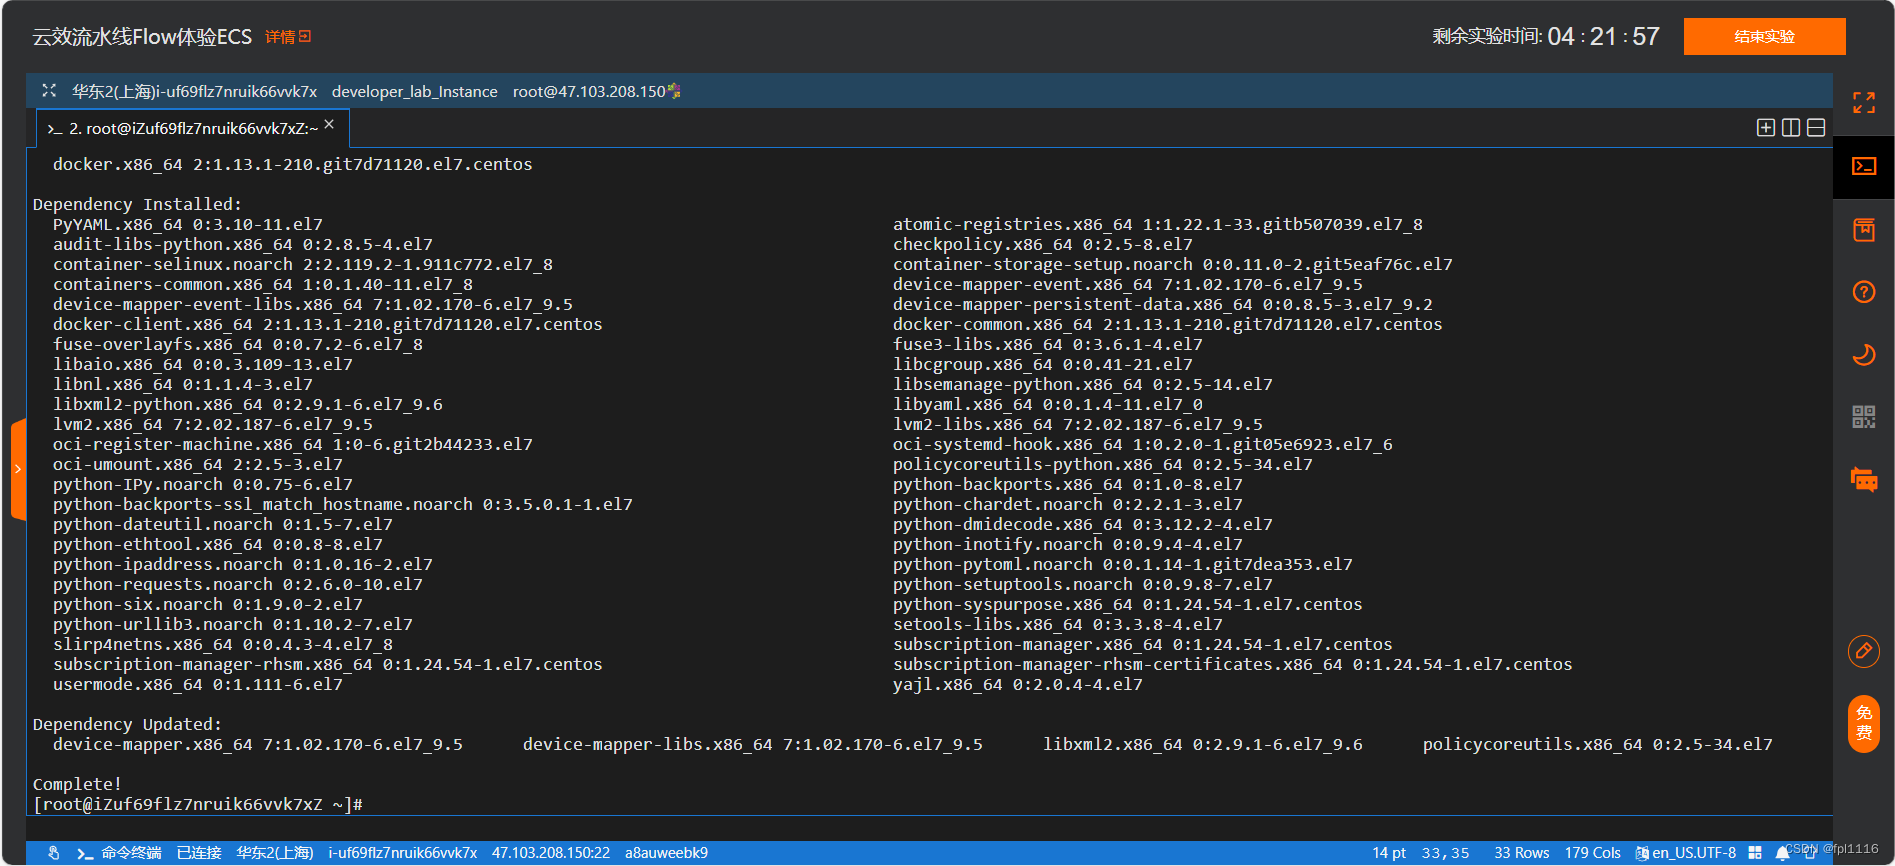This screenshot has height=866, width=1895.
Task: Click the notification bell icon in status bar
Action: click(x=1782, y=853)
